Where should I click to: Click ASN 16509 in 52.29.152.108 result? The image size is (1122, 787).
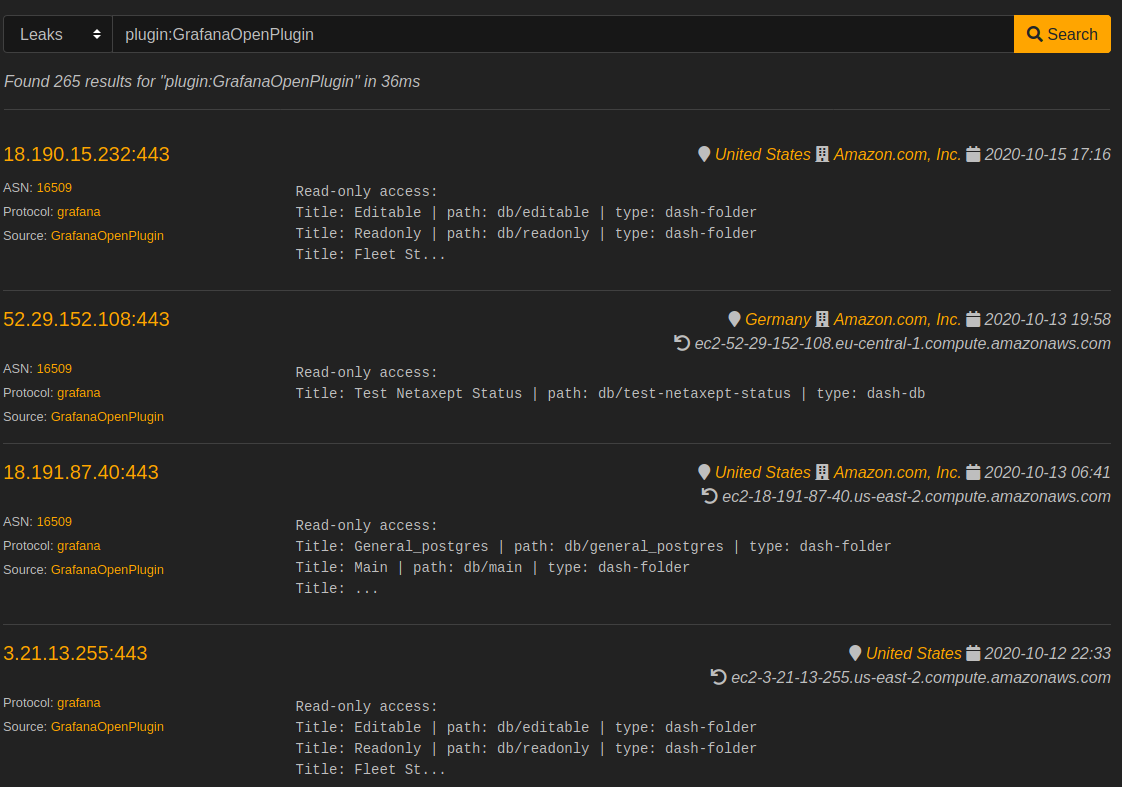pos(54,369)
